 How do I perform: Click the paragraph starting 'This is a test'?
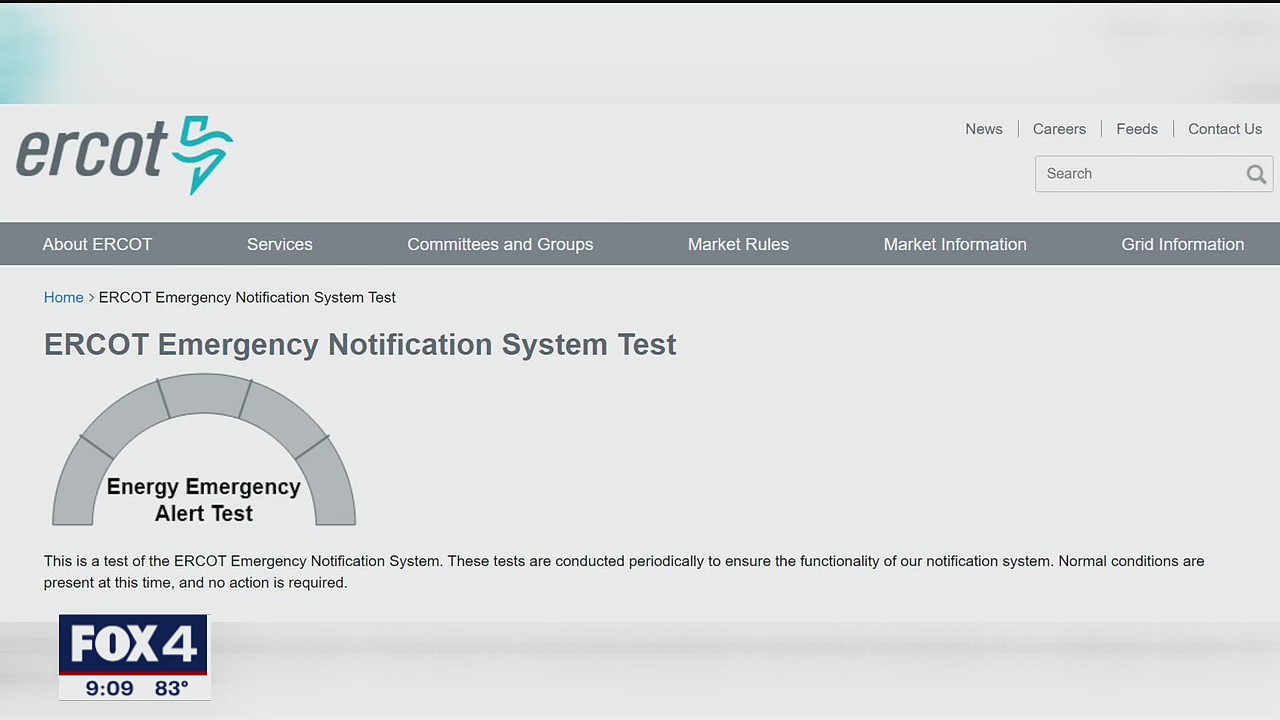624,571
